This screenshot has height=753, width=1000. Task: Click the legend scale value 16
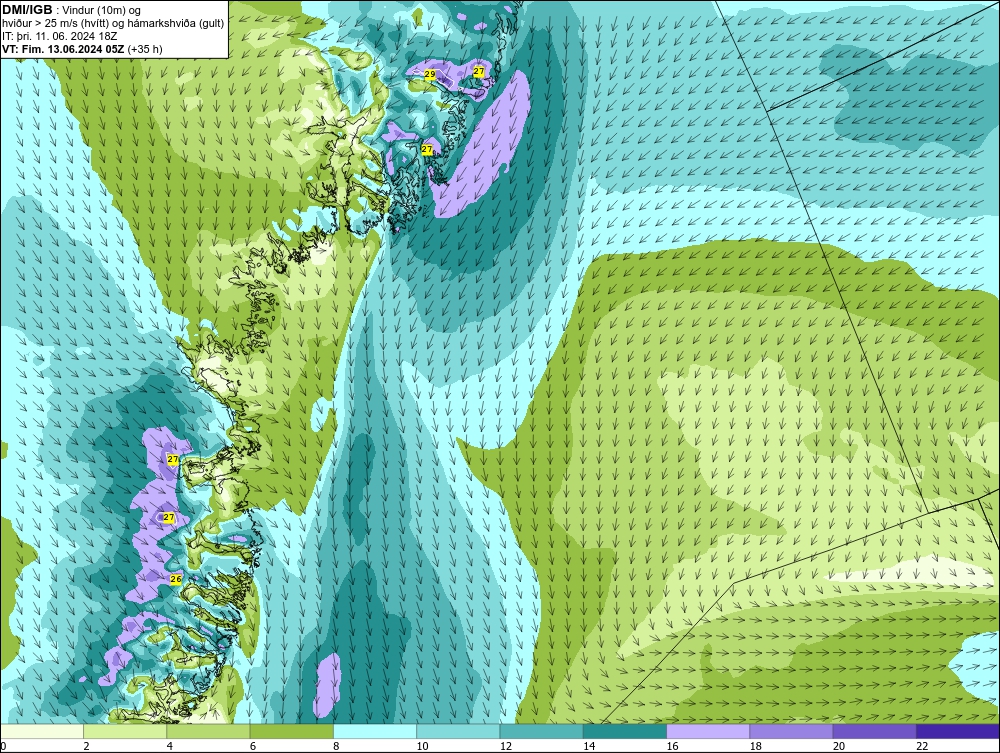coord(672,747)
